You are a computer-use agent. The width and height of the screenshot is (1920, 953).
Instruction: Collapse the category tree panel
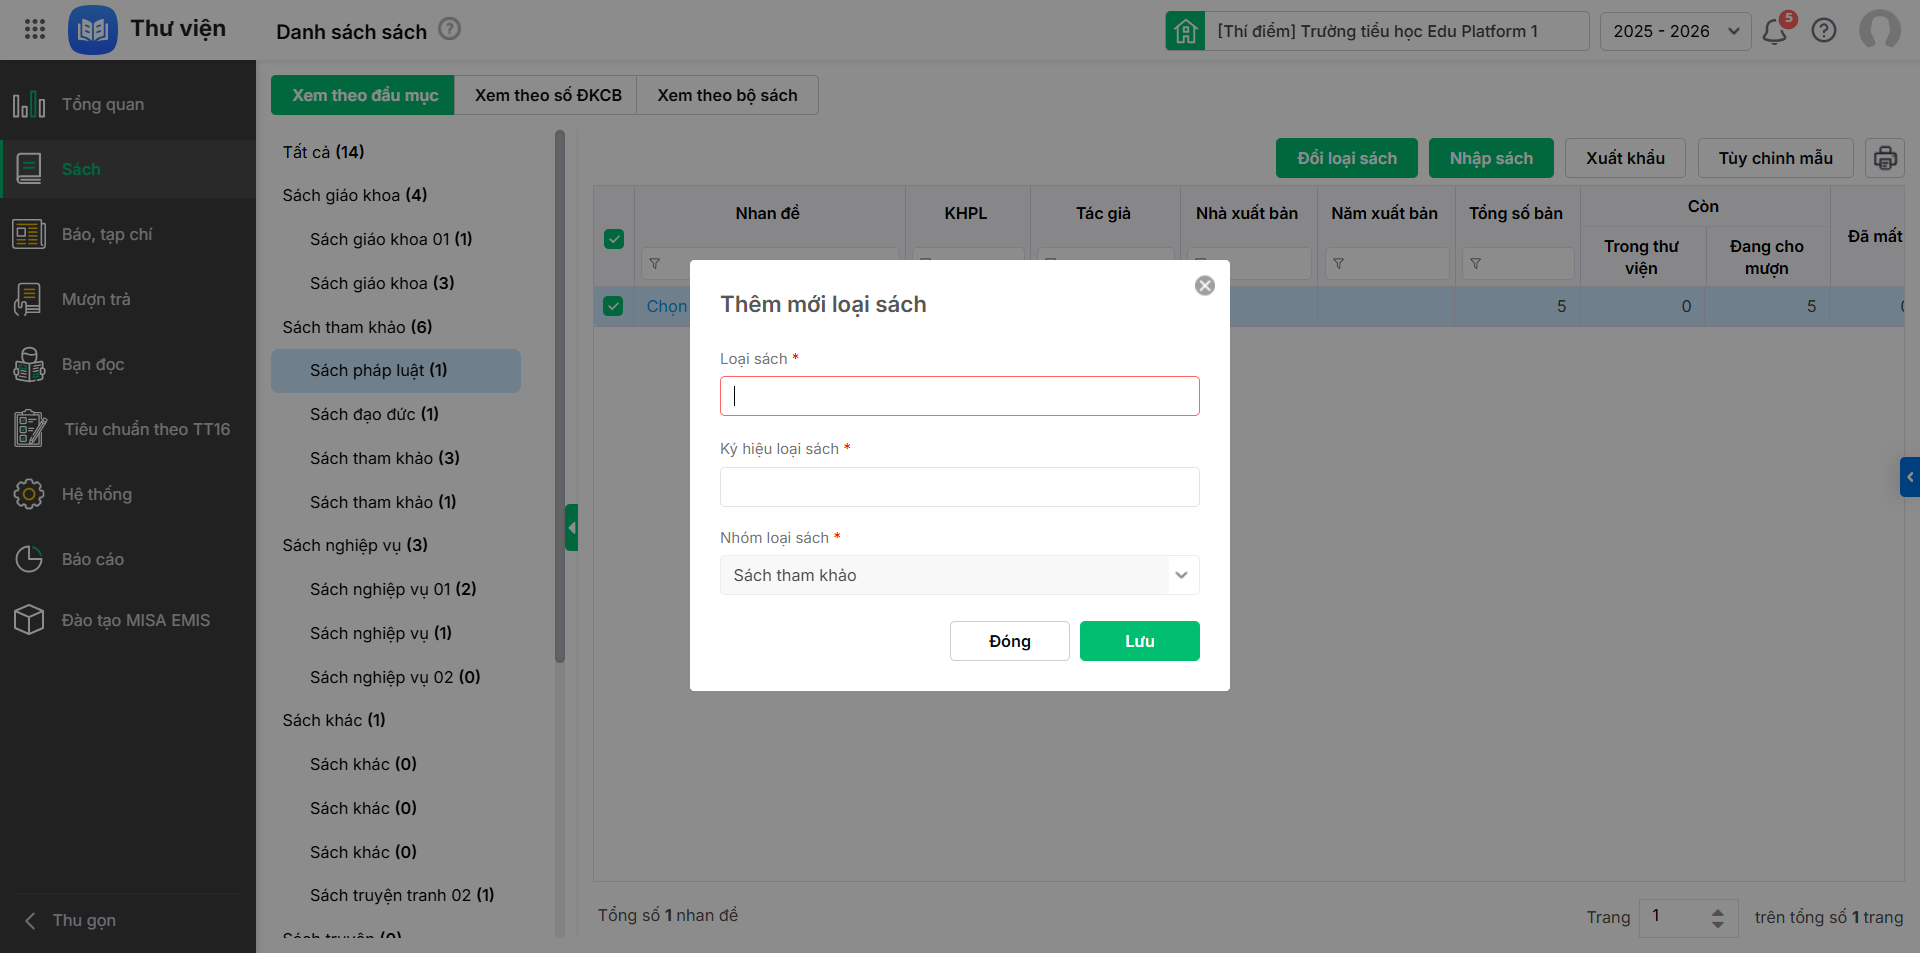pos(571,527)
